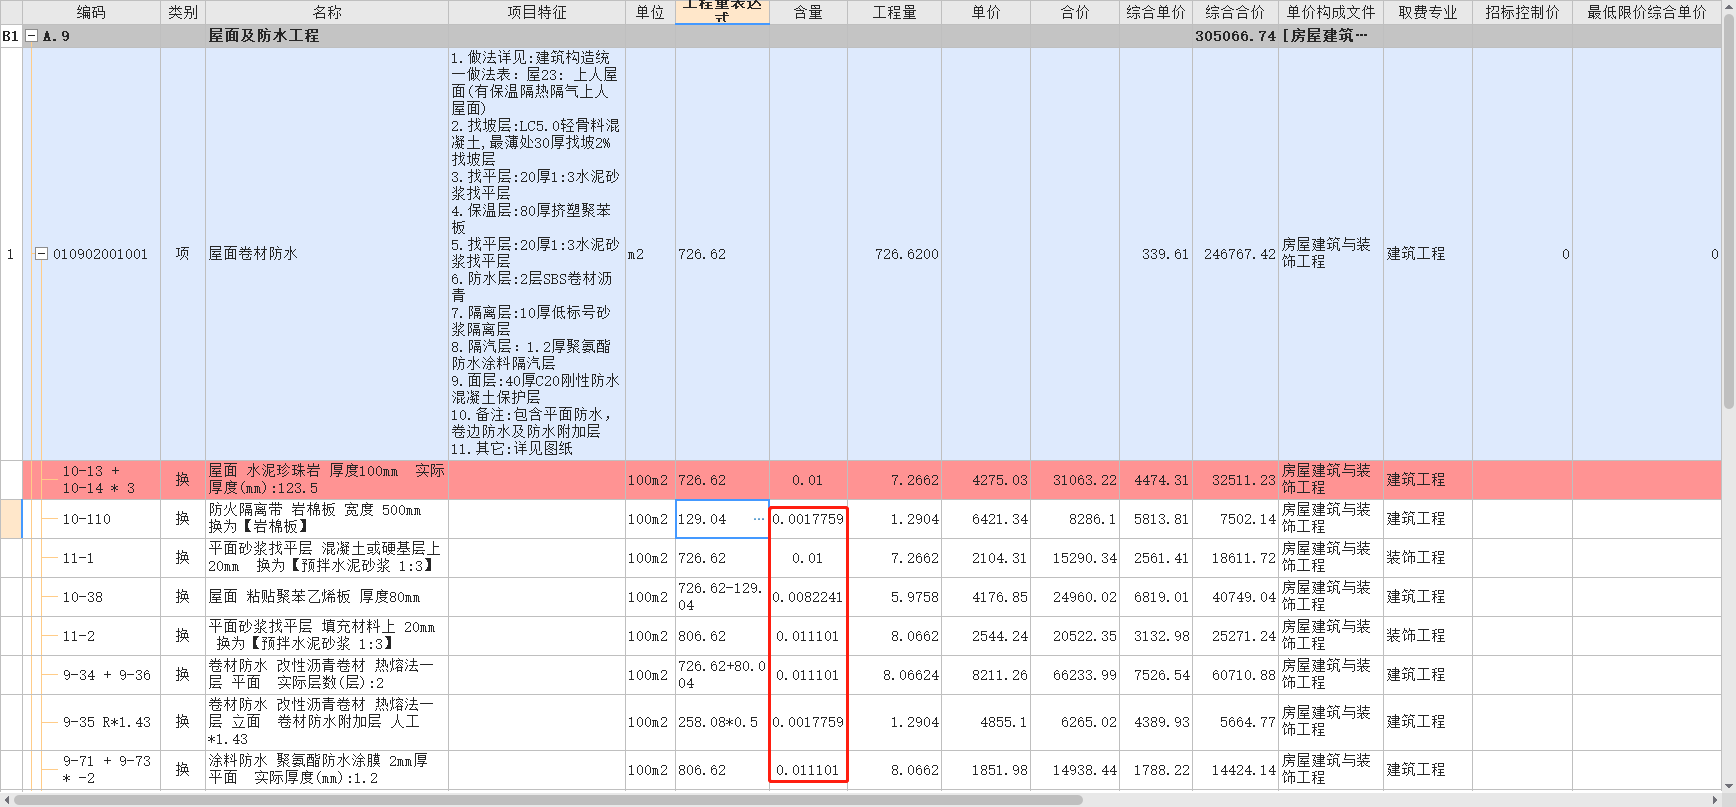
Task: Click the 招标控制价 column header
Action: point(1522,12)
